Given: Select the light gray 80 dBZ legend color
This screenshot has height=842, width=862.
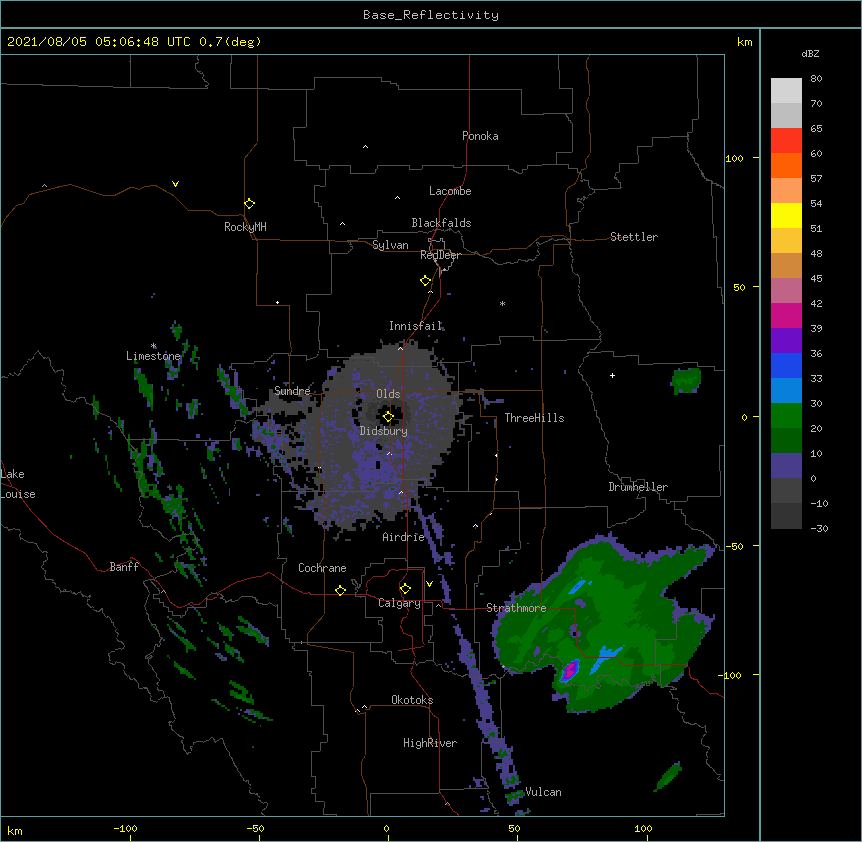Looking at the screenshot, I should [x=786, y=91].
